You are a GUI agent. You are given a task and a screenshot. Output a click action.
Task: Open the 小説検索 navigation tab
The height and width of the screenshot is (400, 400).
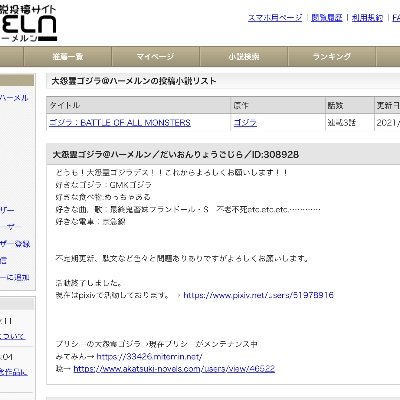point(244,57)
